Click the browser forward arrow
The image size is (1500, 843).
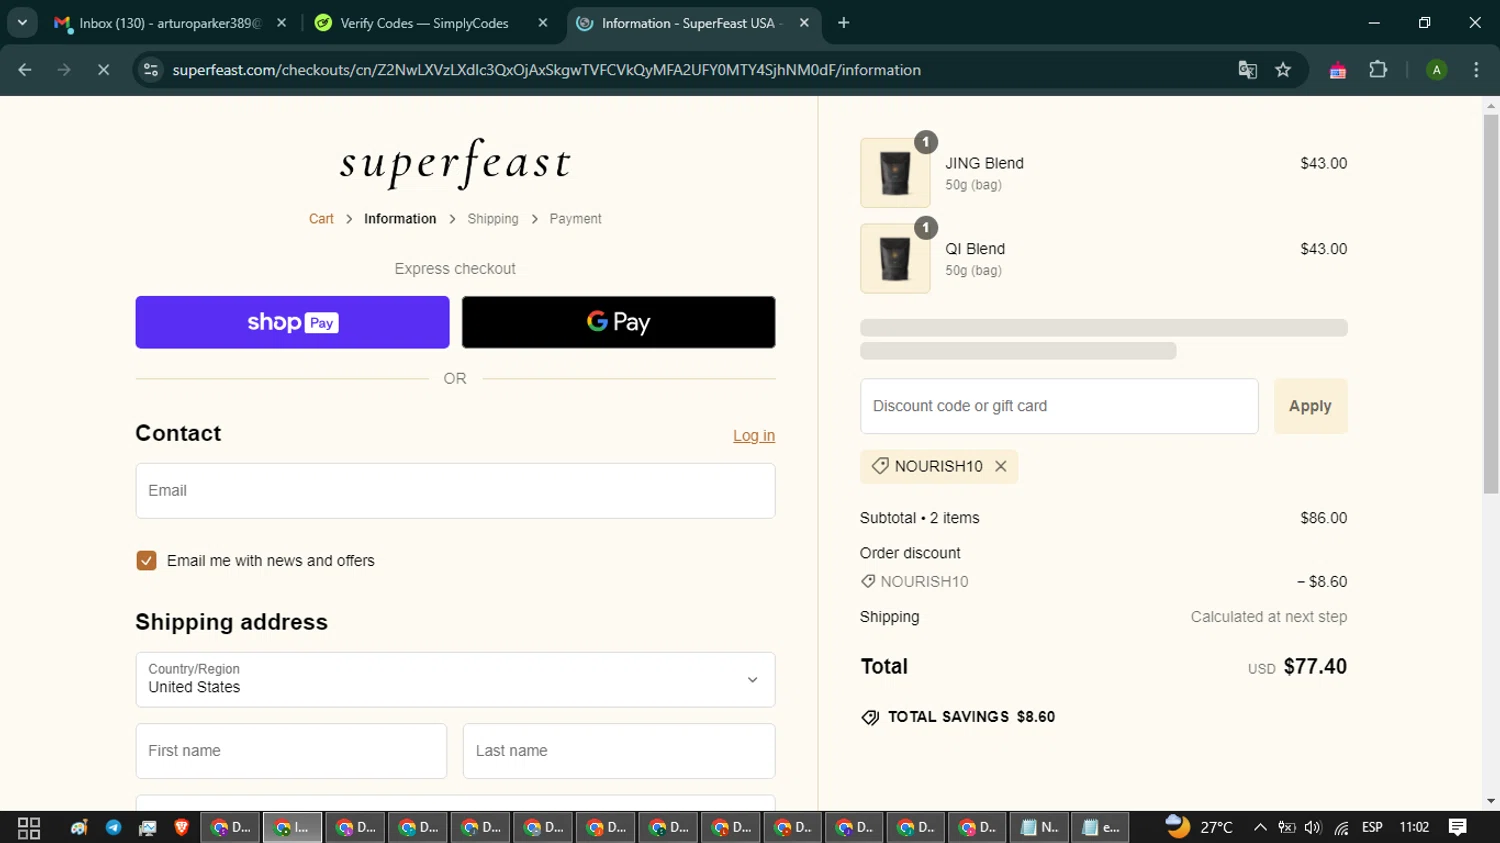64,70
